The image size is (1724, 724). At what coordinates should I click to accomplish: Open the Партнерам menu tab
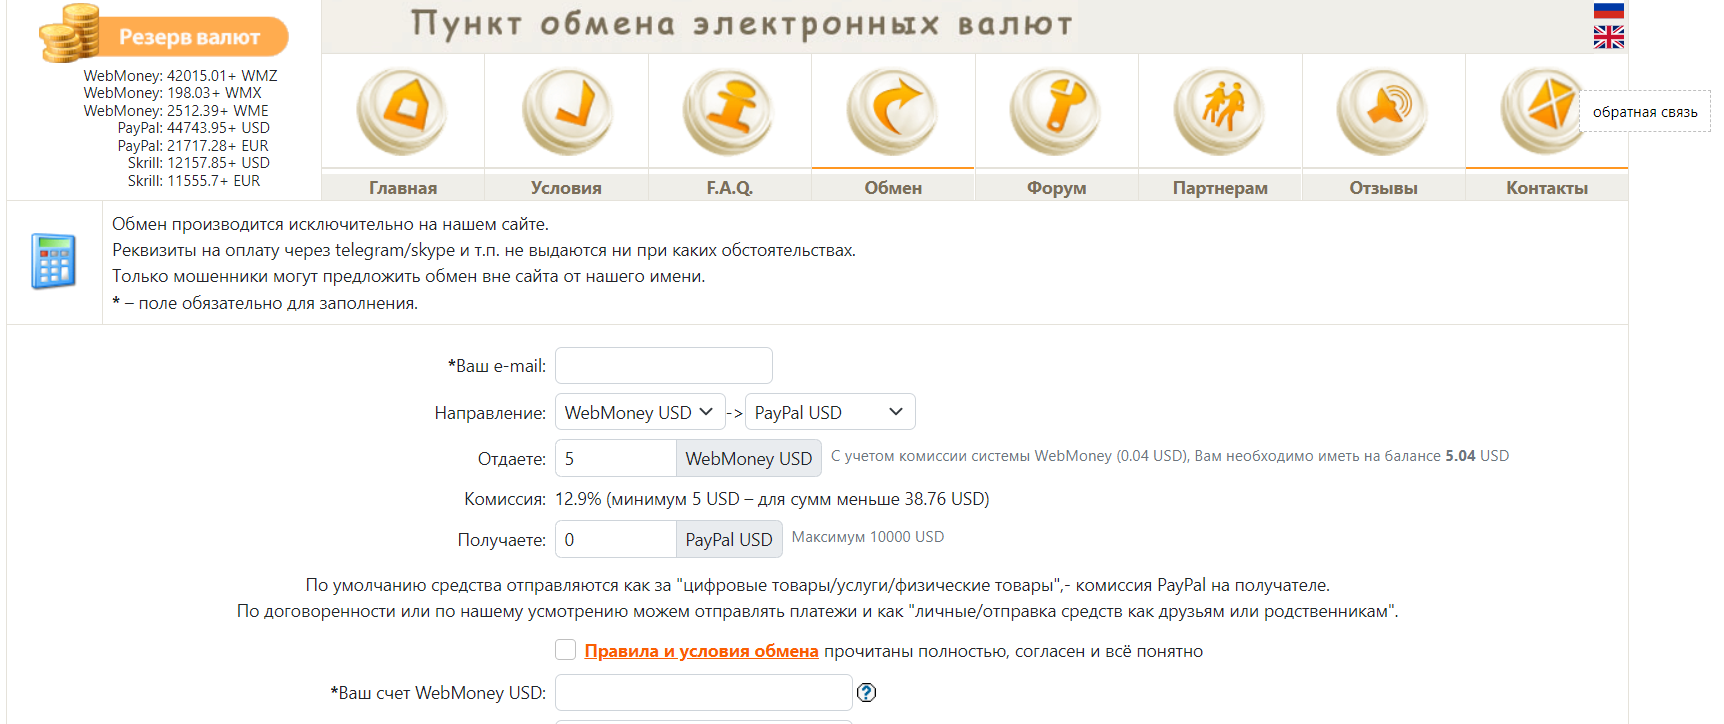[x=1220, y=187]
